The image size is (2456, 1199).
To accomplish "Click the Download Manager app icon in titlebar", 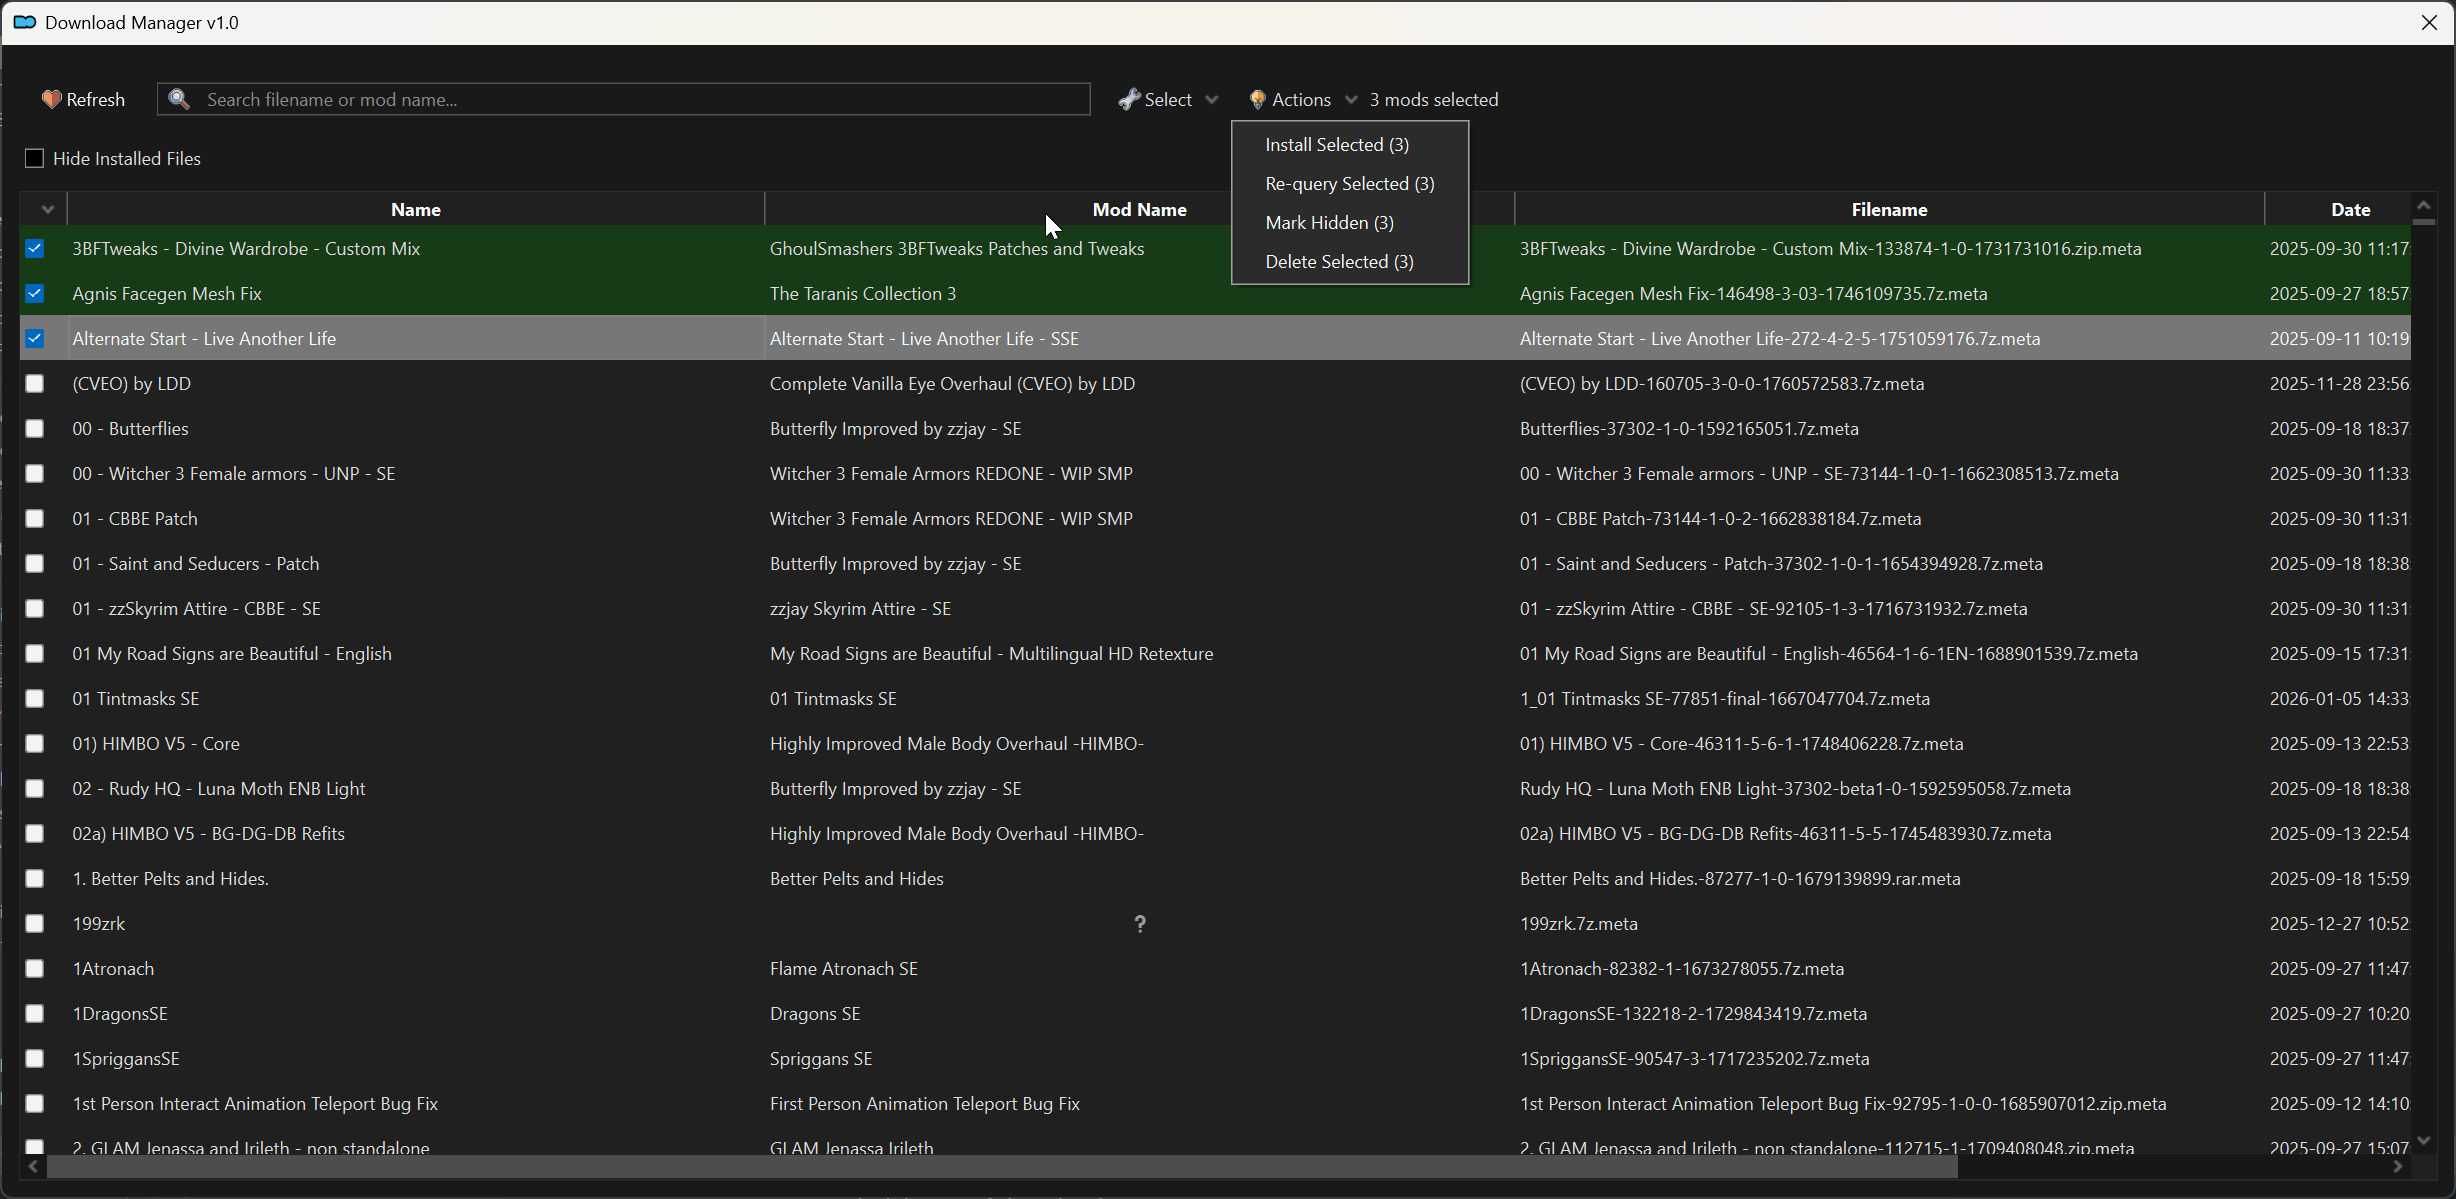I will [25, 22].
